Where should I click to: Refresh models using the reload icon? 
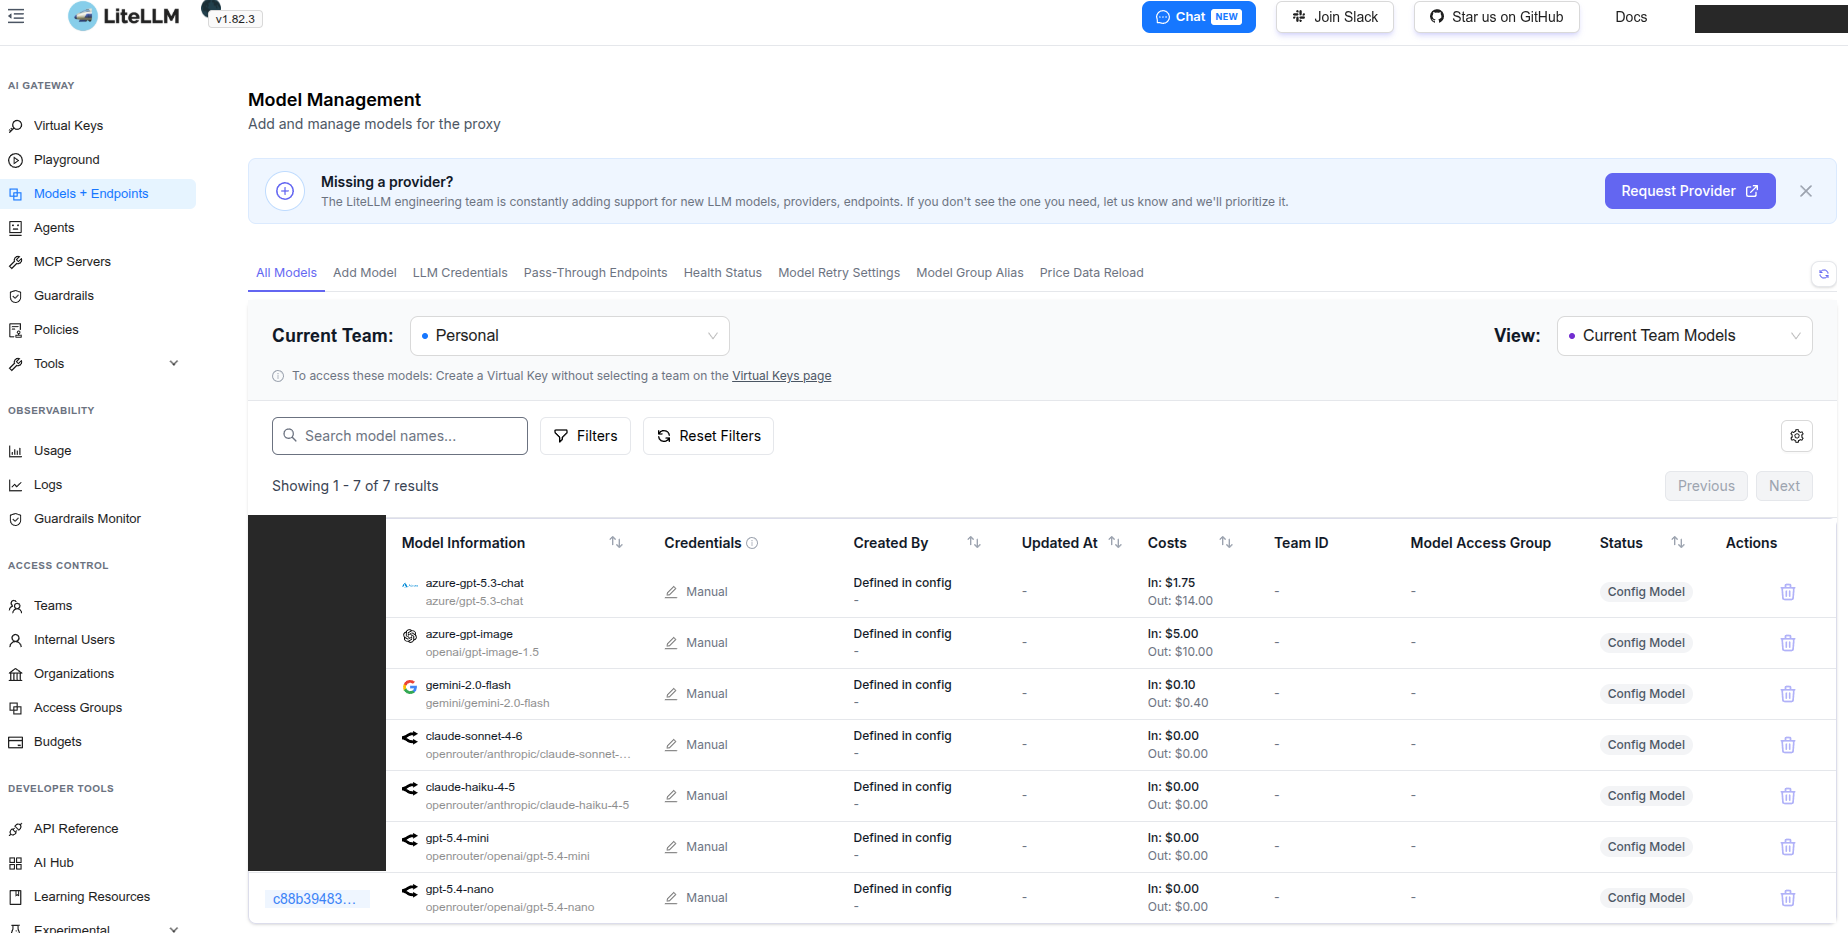tap(1824, 274)
